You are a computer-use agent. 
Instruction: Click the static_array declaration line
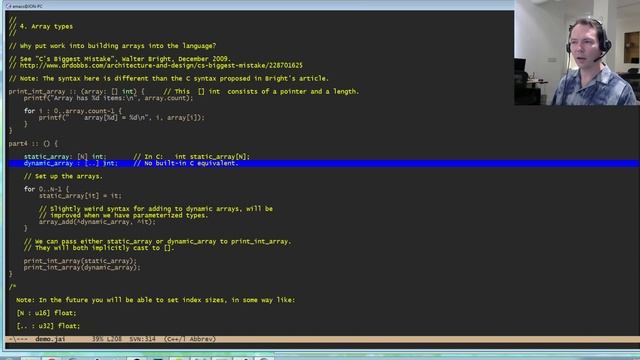point(137,157)
